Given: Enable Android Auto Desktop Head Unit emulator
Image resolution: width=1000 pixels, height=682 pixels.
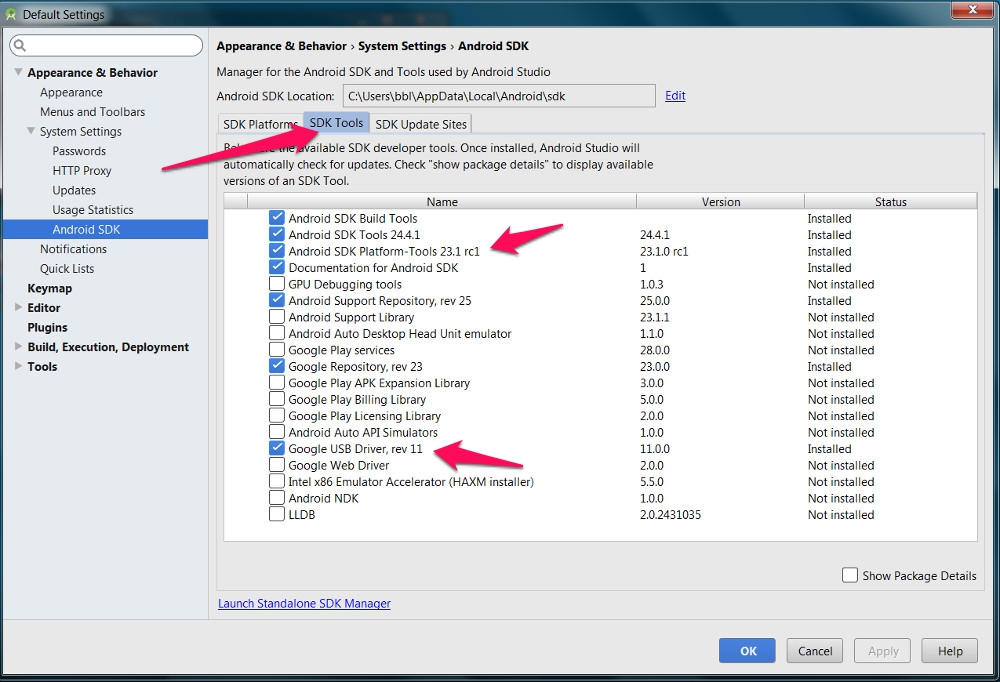Looking at the screenshot, I should coord(277,334).
